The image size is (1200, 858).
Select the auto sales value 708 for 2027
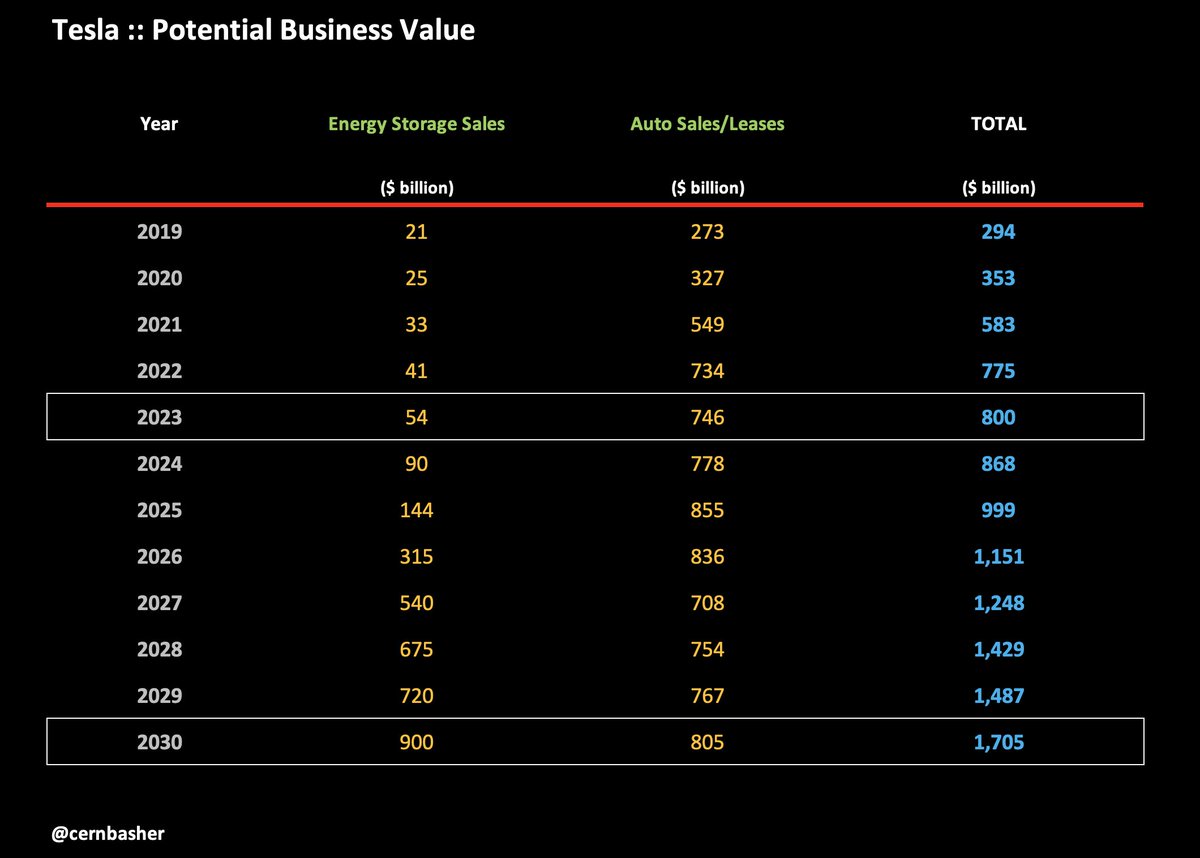point(707,603)
